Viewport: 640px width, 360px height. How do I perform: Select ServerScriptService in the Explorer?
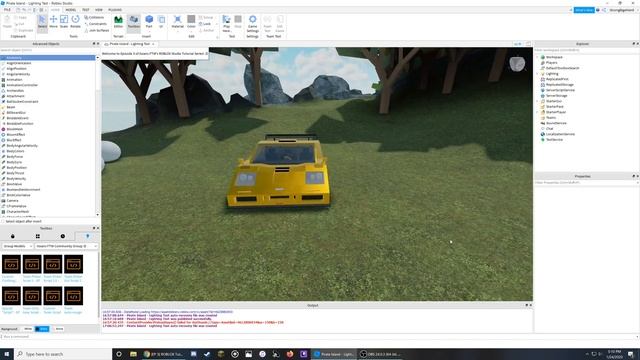[x=560, y=90]
